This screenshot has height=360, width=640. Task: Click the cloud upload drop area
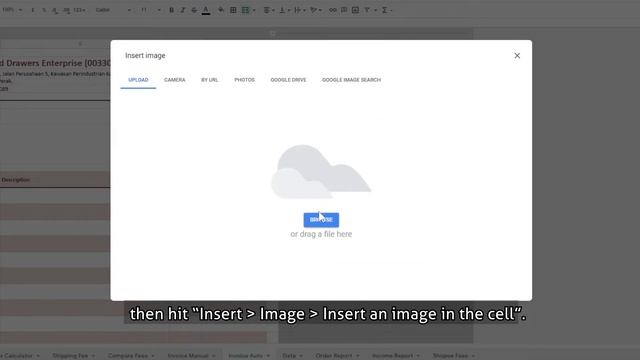click(x=321, y=171)
